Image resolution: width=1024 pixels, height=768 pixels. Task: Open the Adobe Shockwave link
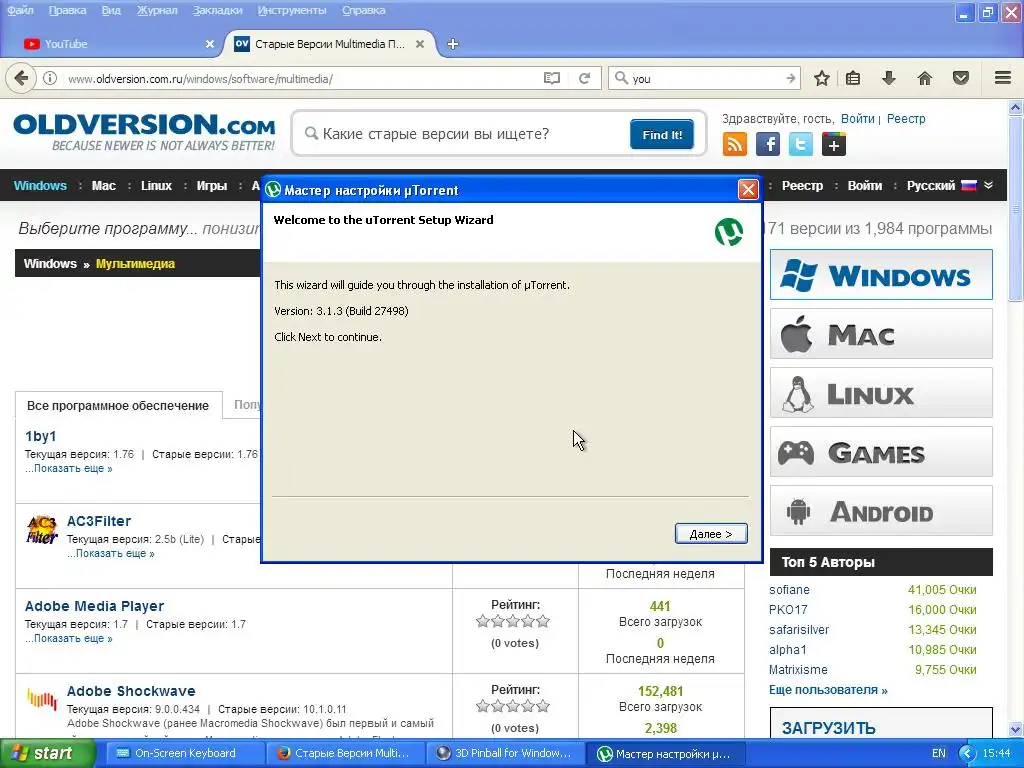pyautogui.click(x=131, y=691)
